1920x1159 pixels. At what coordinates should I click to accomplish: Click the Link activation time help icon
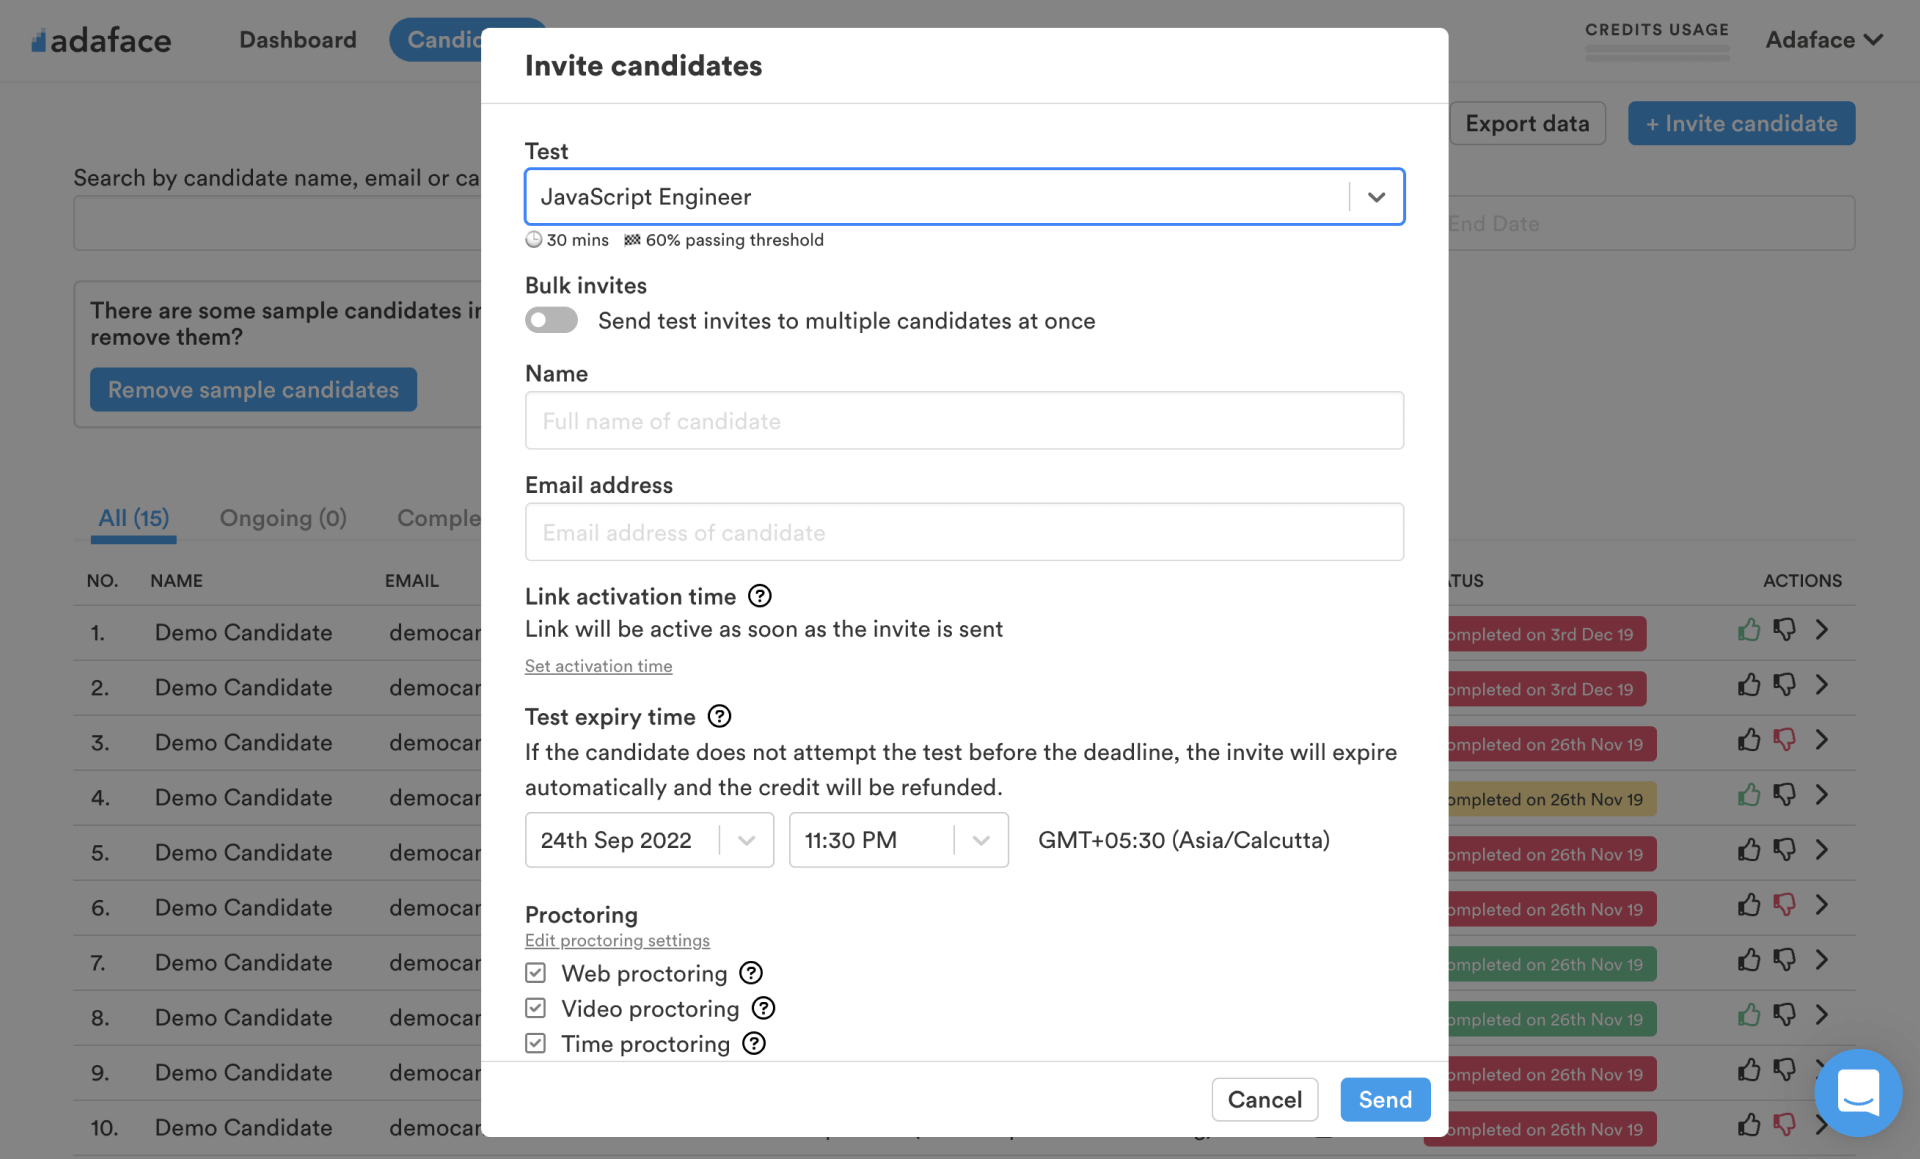[760, 596]
